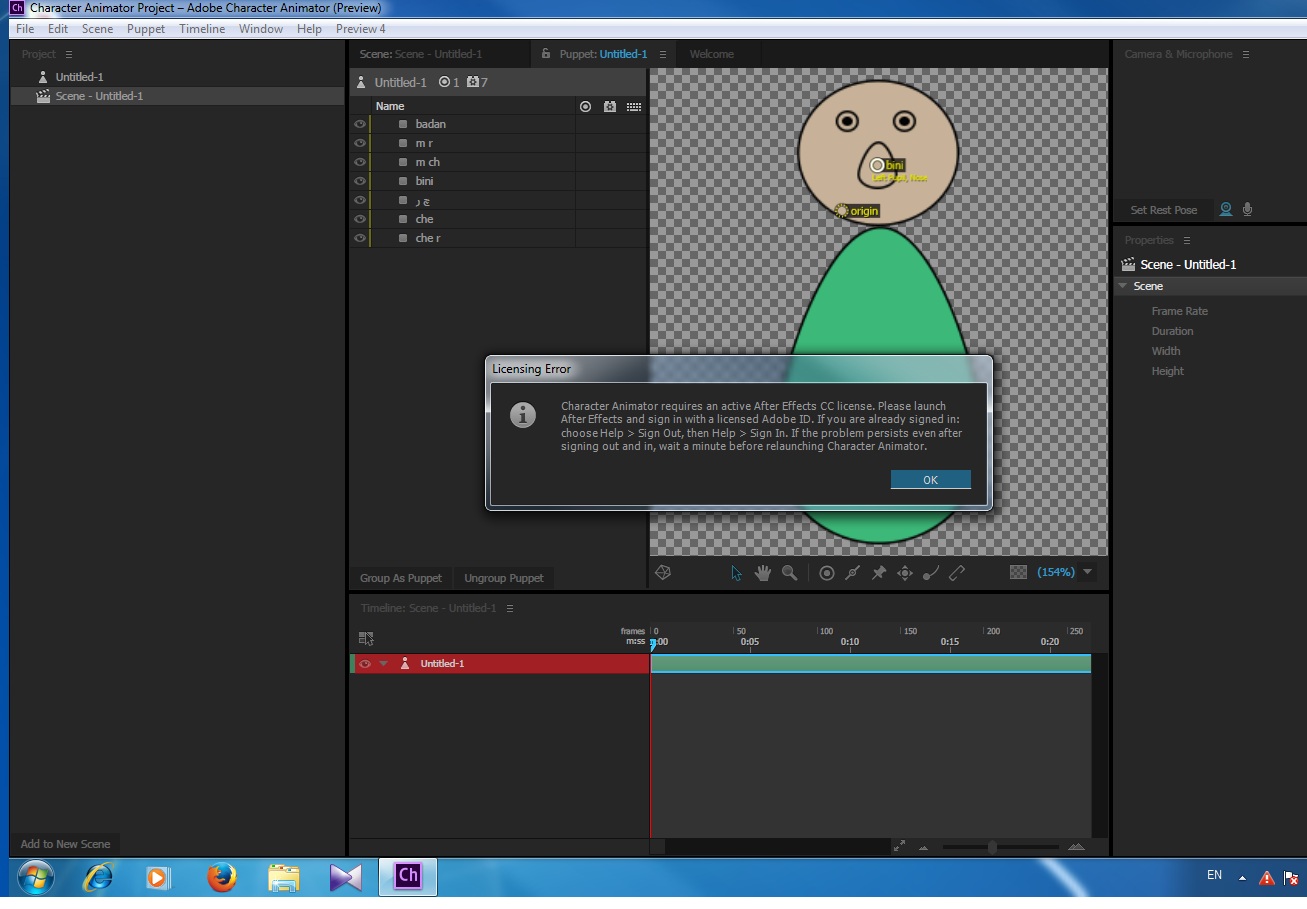Open the Project panel menu
1307x909 pixels.
(x=69, y=54)
